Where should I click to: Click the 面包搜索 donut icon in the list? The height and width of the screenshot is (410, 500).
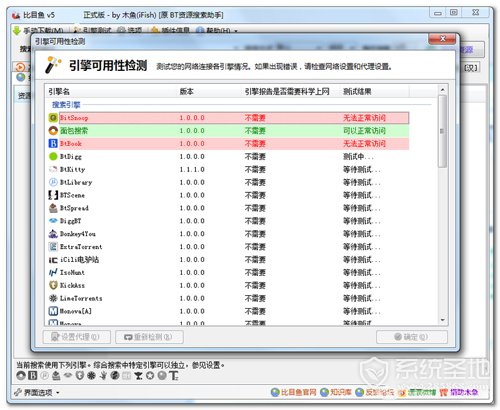click(x=53, y=131)
